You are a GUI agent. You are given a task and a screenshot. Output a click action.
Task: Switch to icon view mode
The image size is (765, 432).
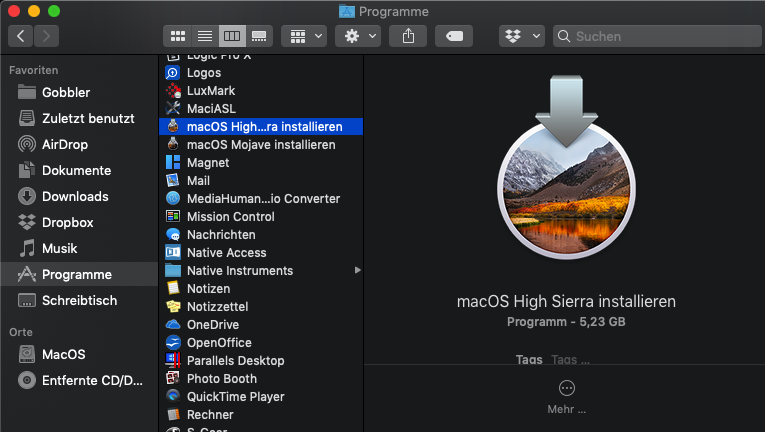point(178,36)
